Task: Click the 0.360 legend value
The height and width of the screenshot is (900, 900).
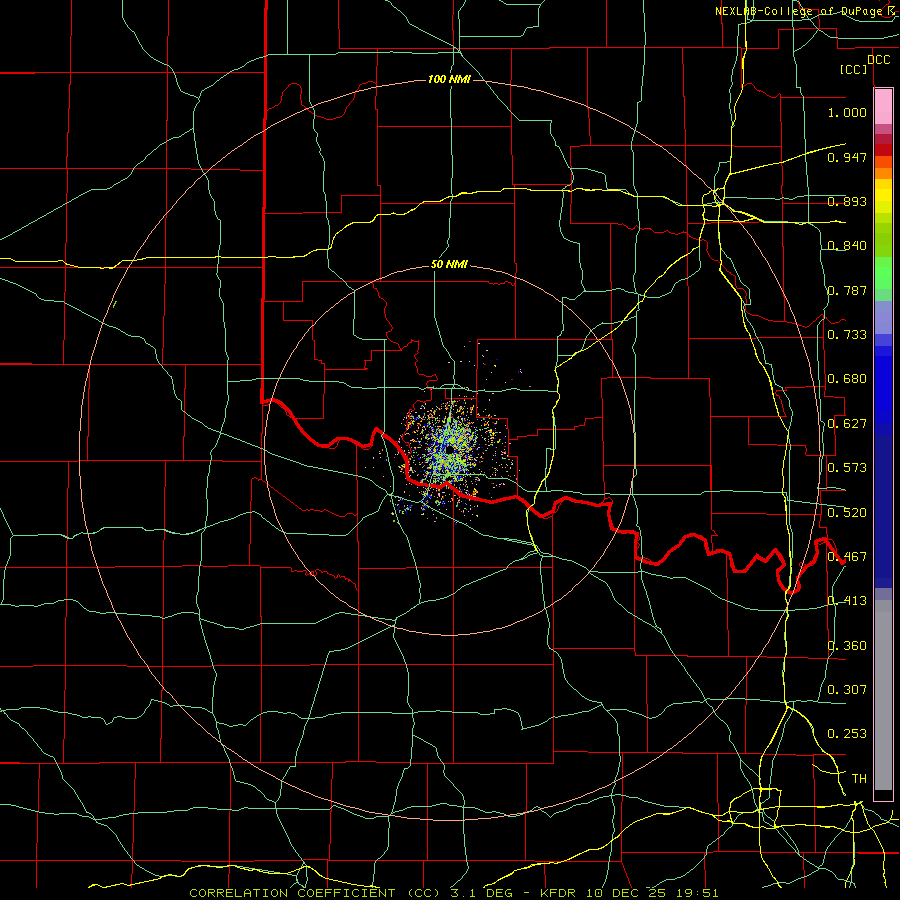Action: [x=847, y=646]
